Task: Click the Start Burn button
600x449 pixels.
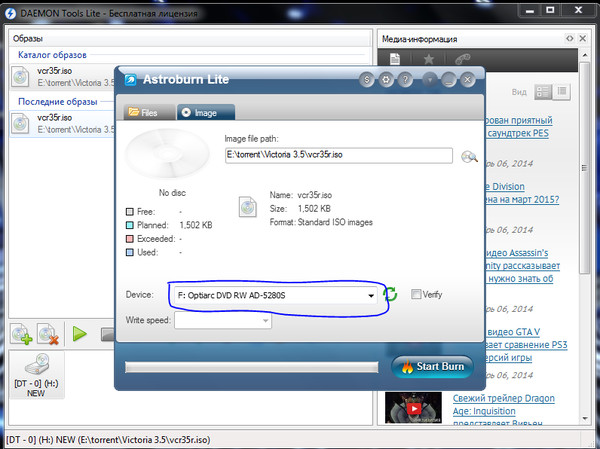Action: pyautogui.click(x=433, y=367)
